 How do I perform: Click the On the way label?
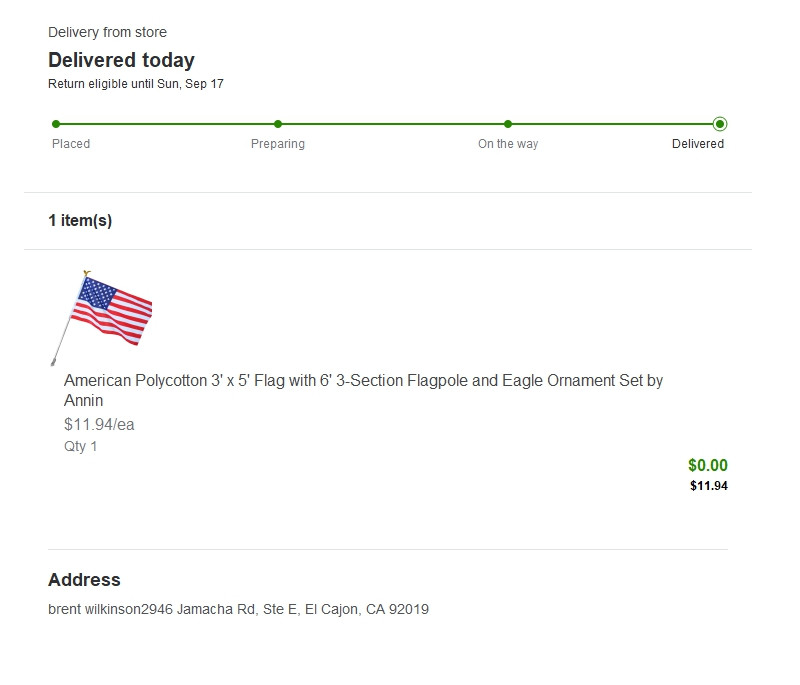[x=508, y=144]
